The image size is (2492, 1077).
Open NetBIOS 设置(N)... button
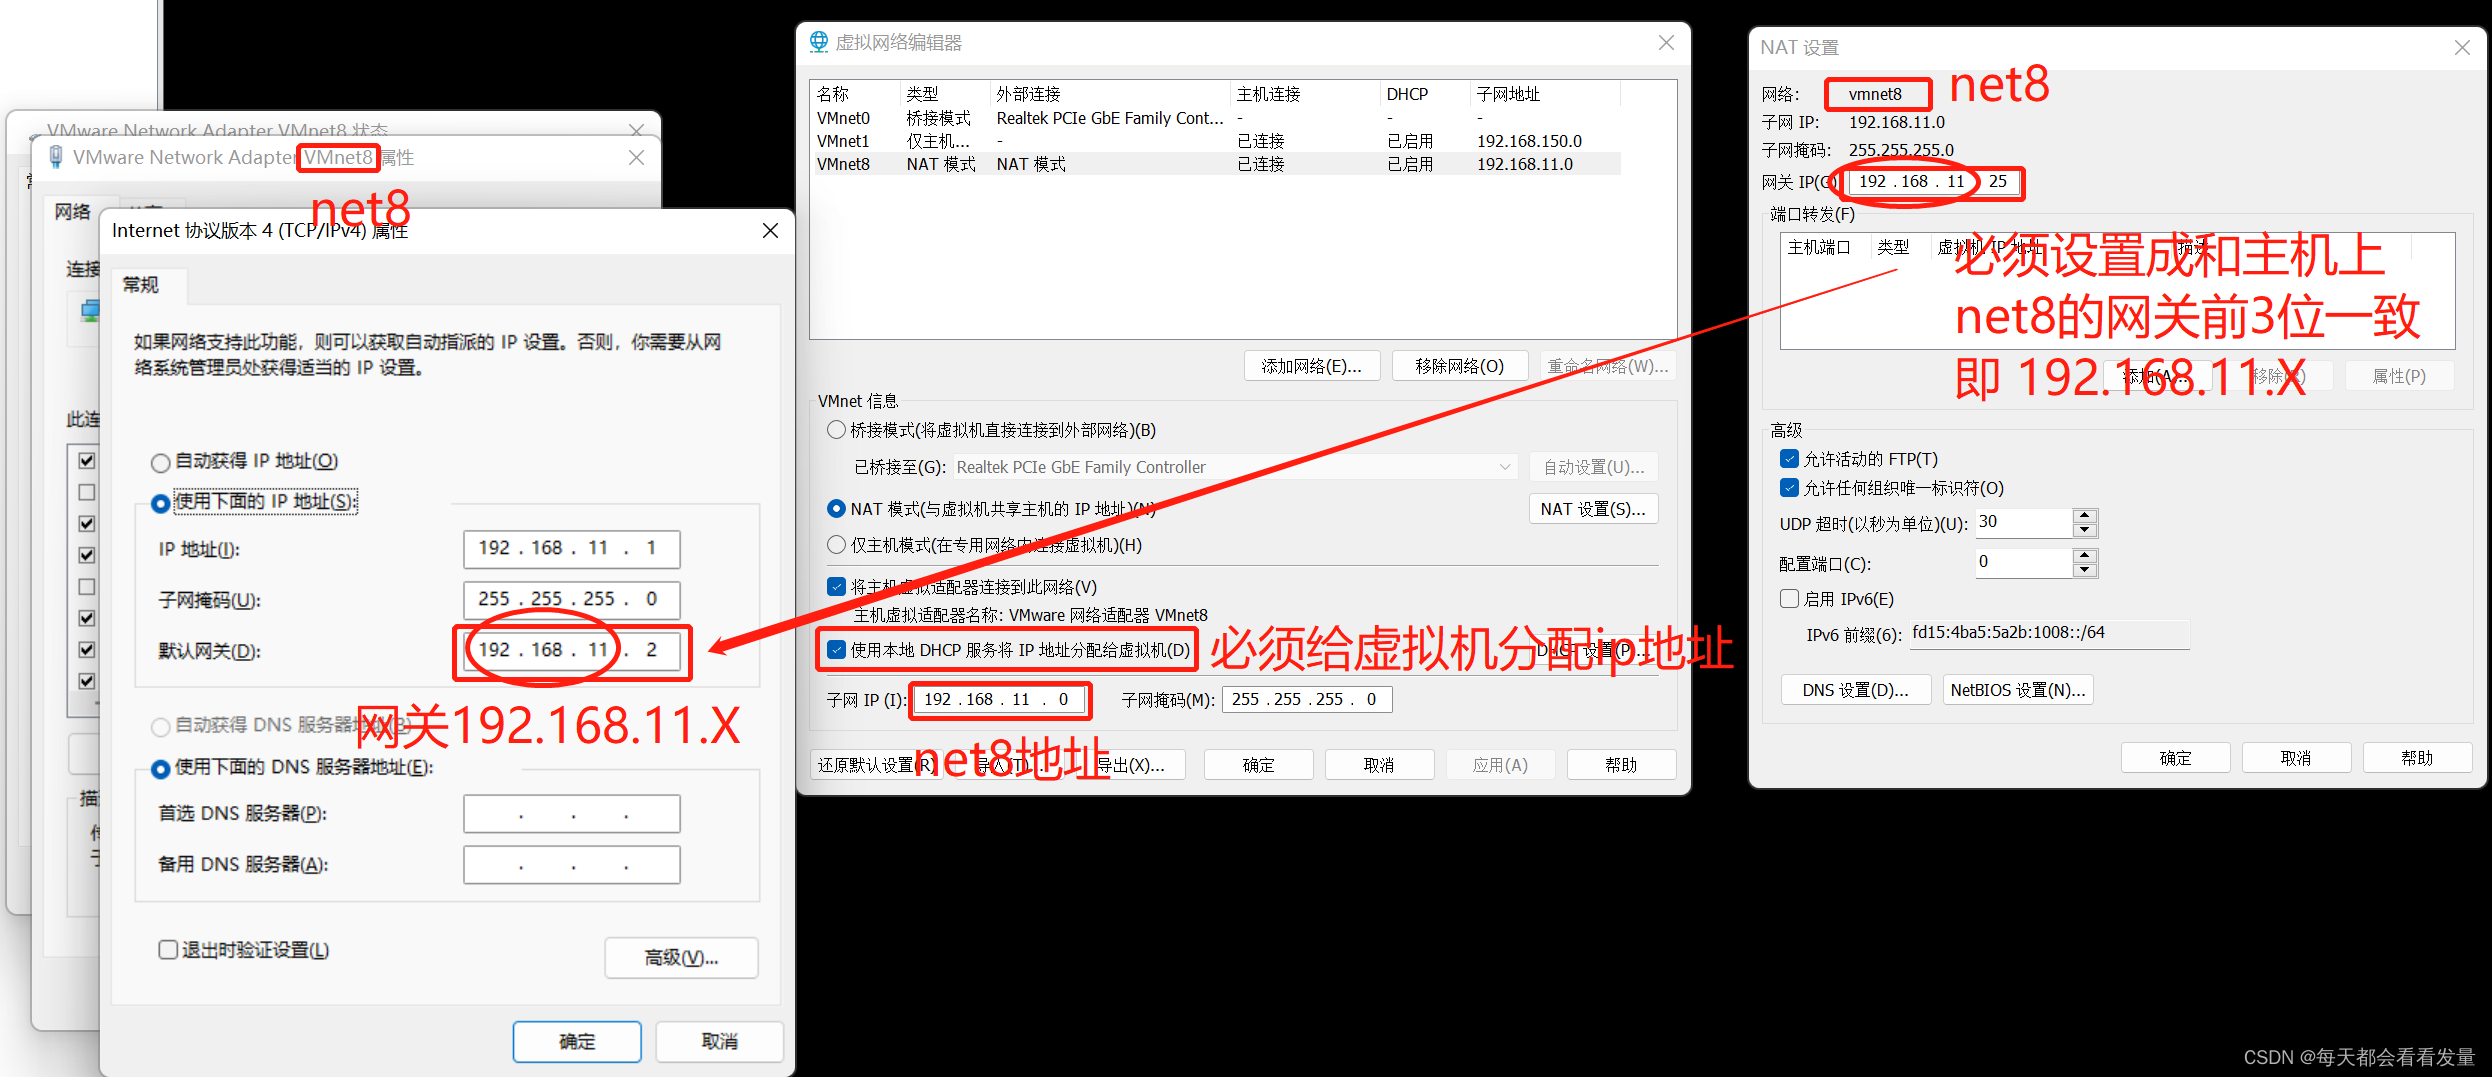coord(2018,690)
